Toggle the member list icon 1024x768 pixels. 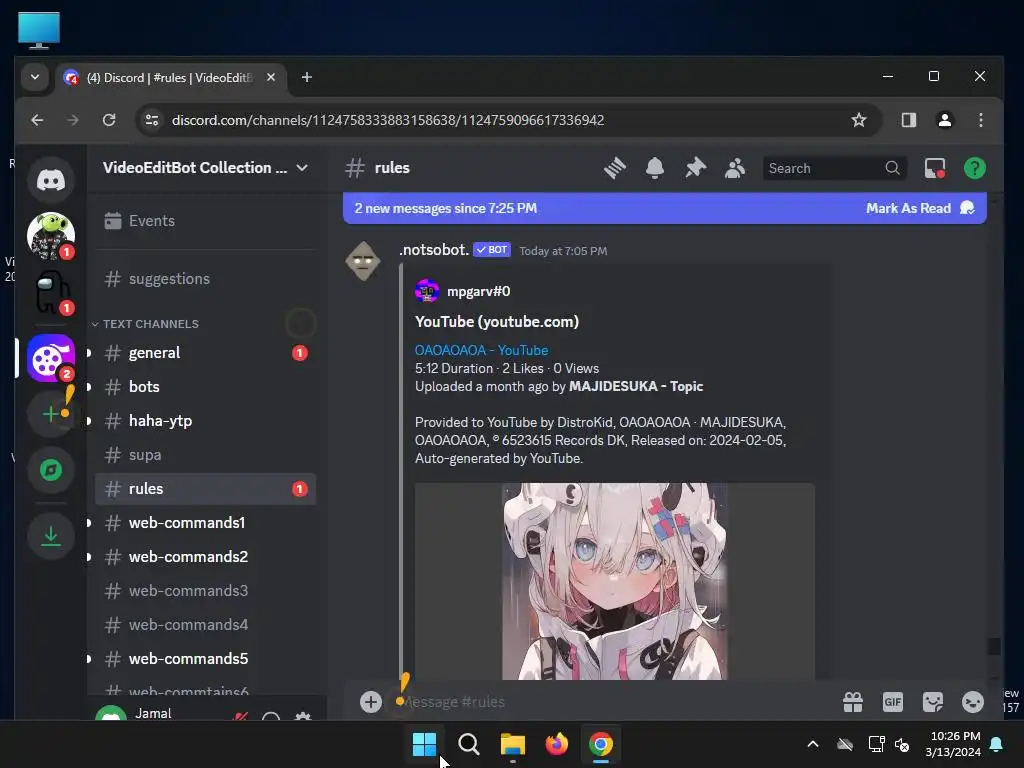[735, 168]
